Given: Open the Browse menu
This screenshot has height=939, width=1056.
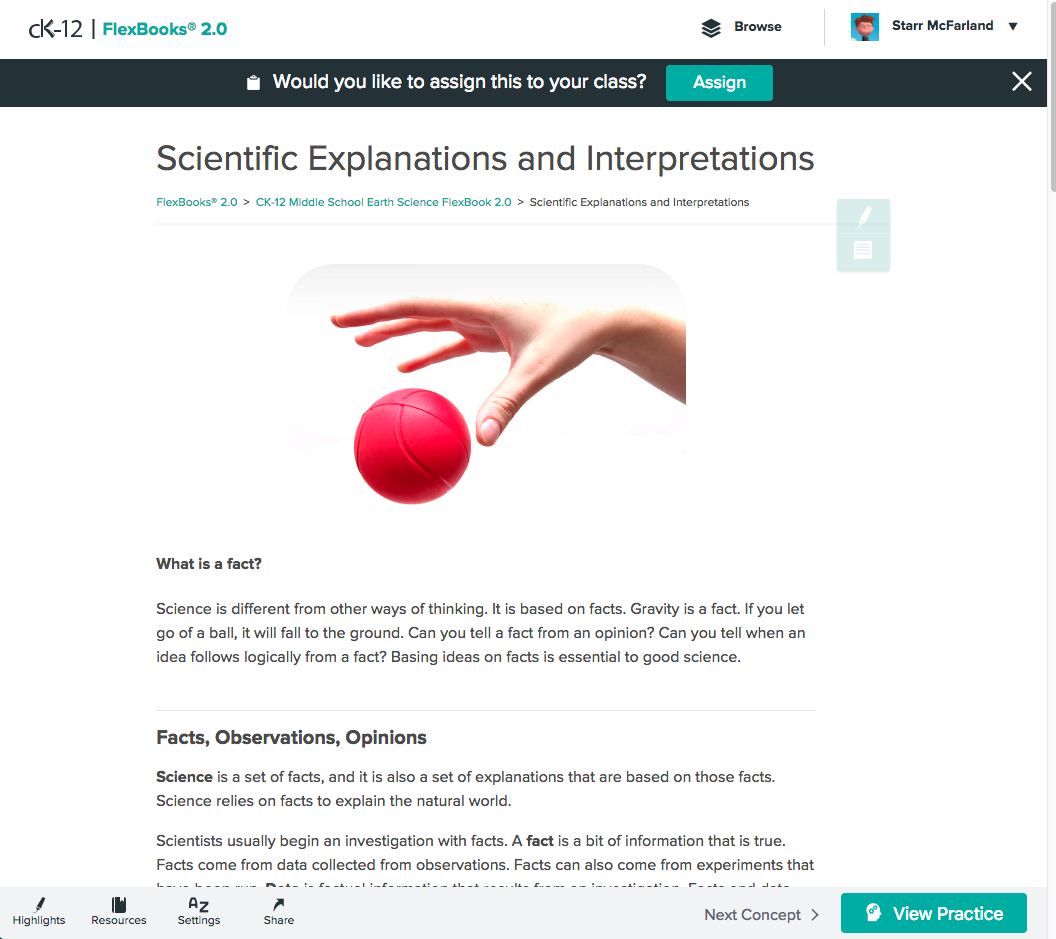Looking at the screenshot, I should (757, 27).
